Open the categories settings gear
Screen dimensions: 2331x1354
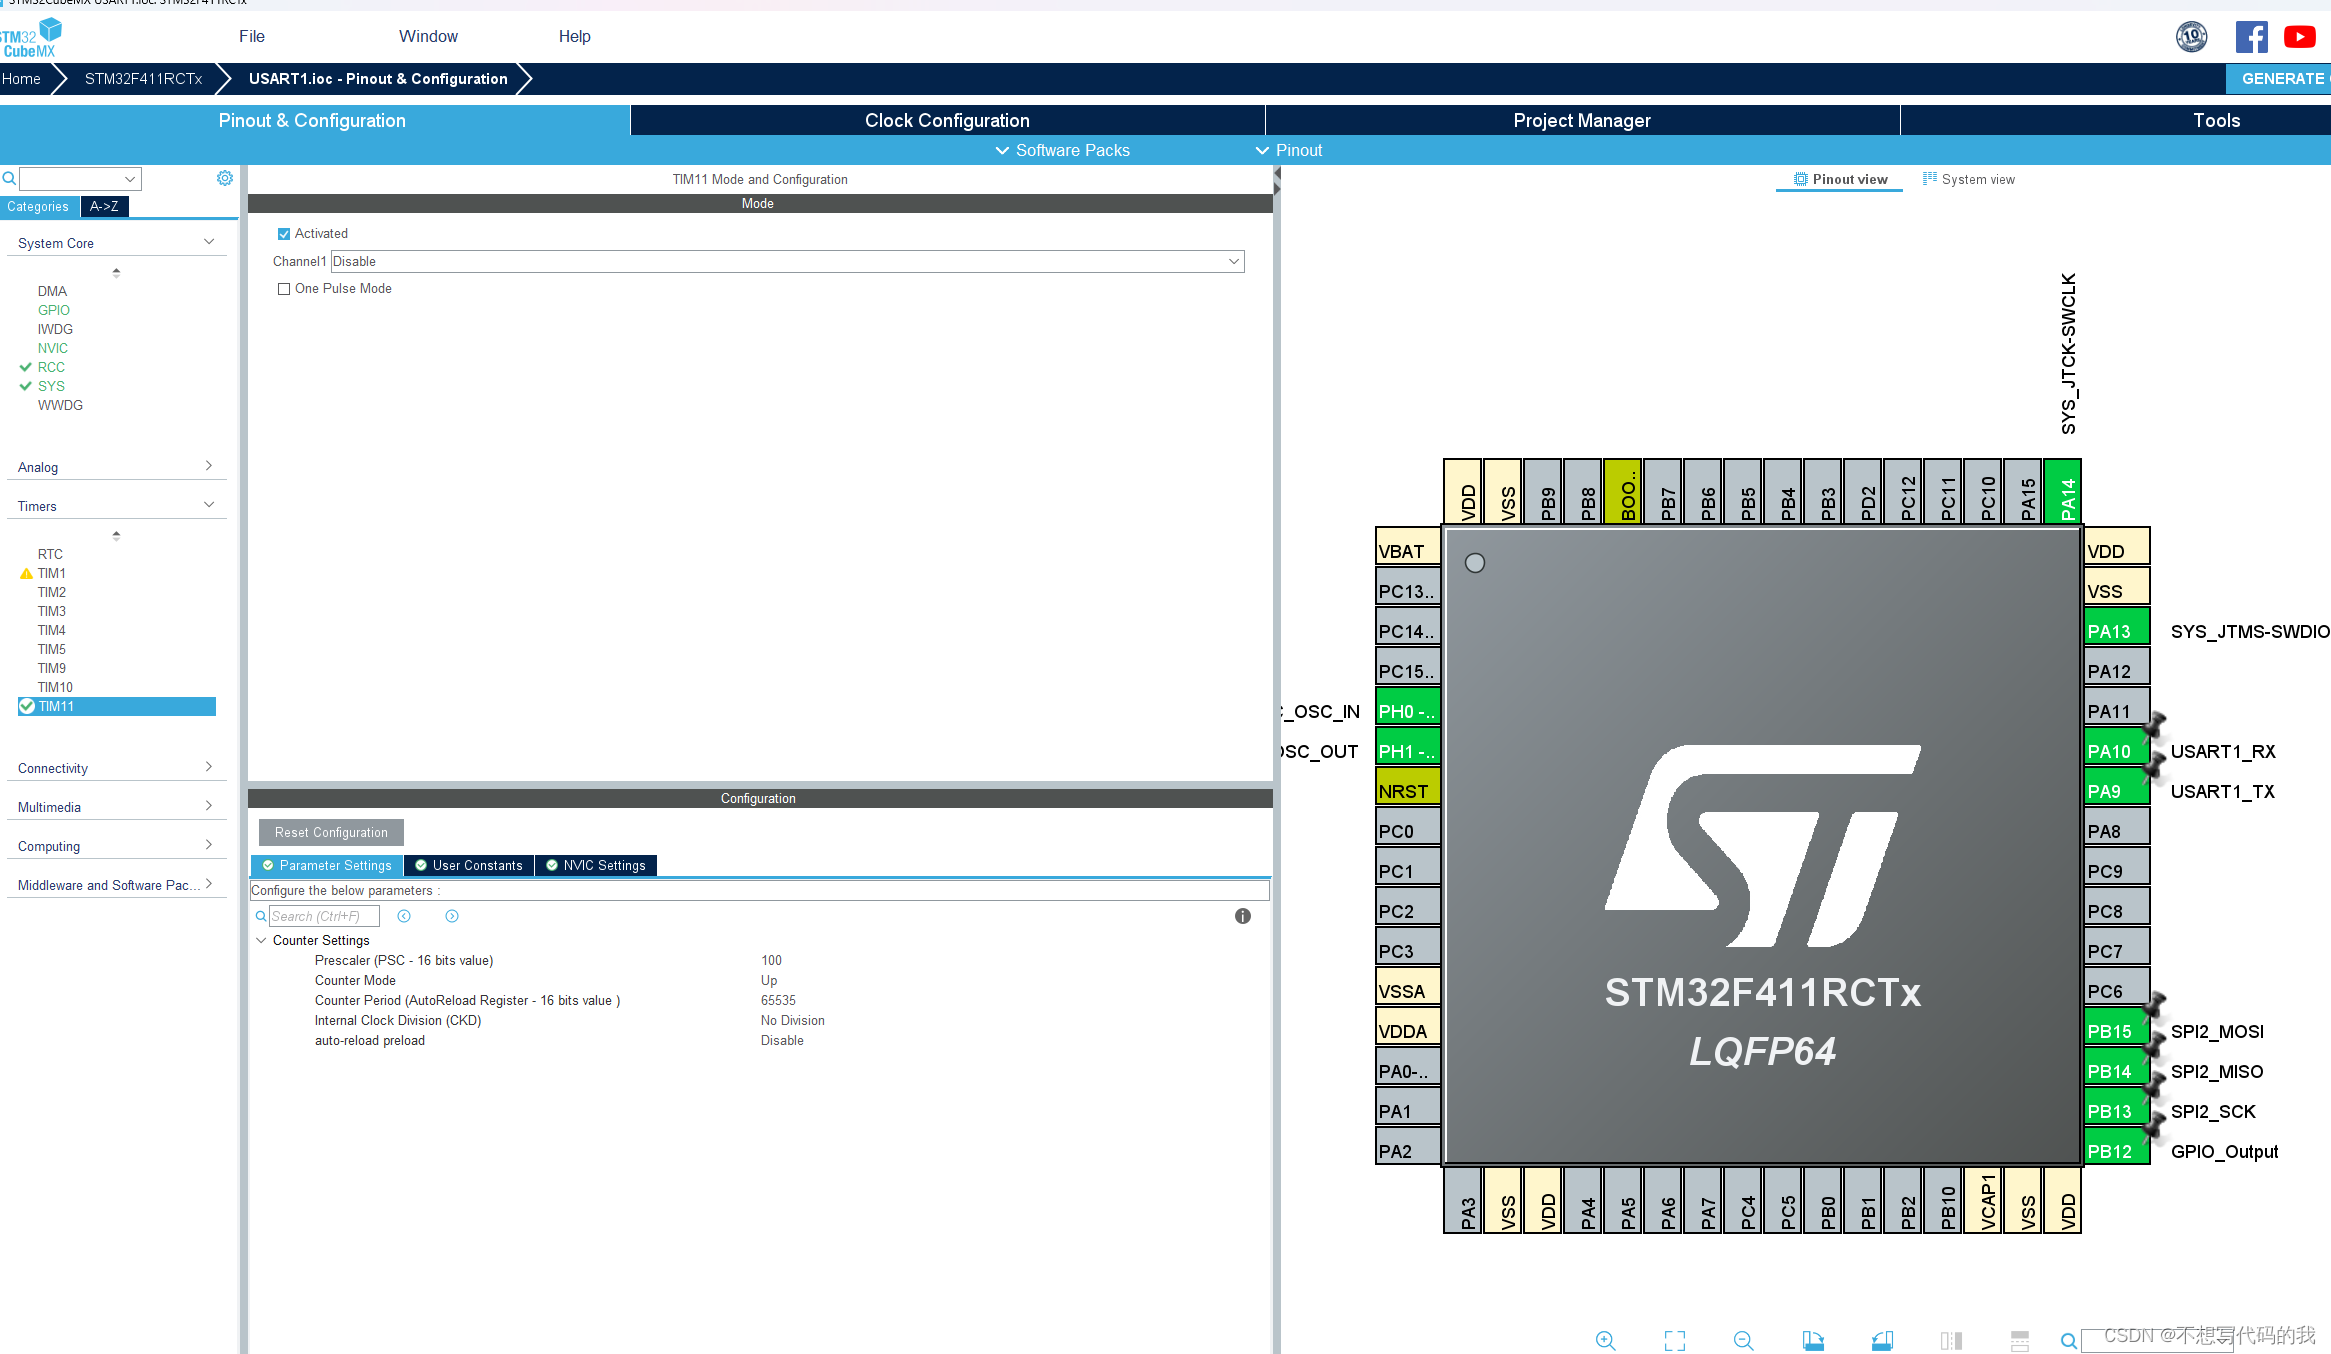pyautogui.click(x=225, y=178)
